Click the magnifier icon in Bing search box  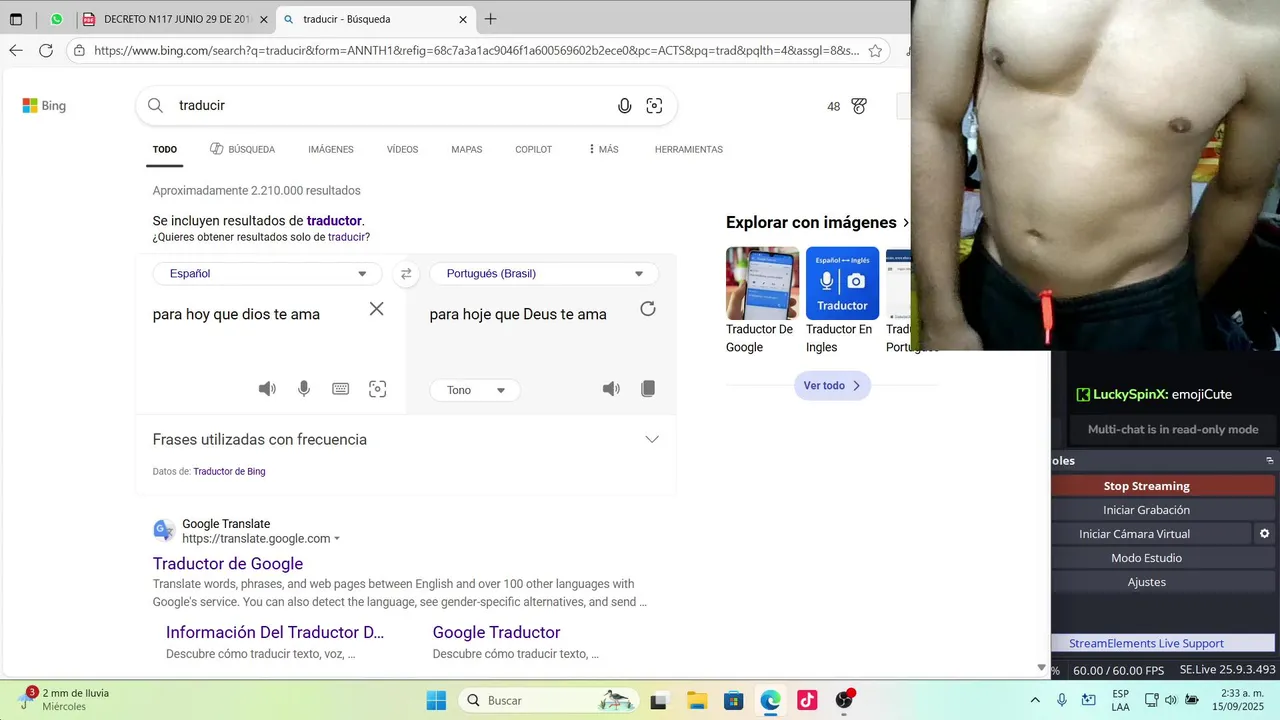pos(155,106)
